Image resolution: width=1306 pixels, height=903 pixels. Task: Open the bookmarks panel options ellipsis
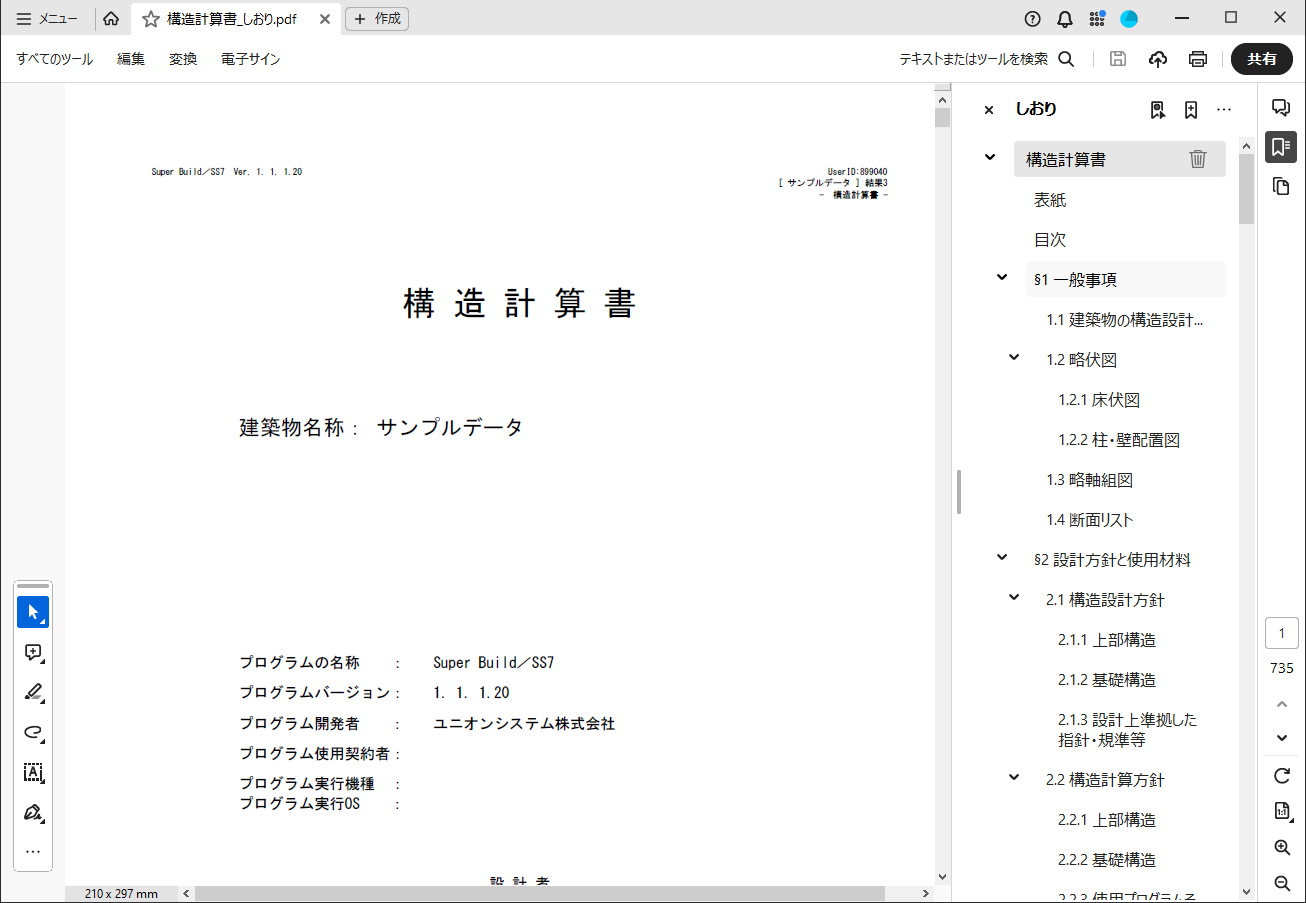pos(1224,110)
